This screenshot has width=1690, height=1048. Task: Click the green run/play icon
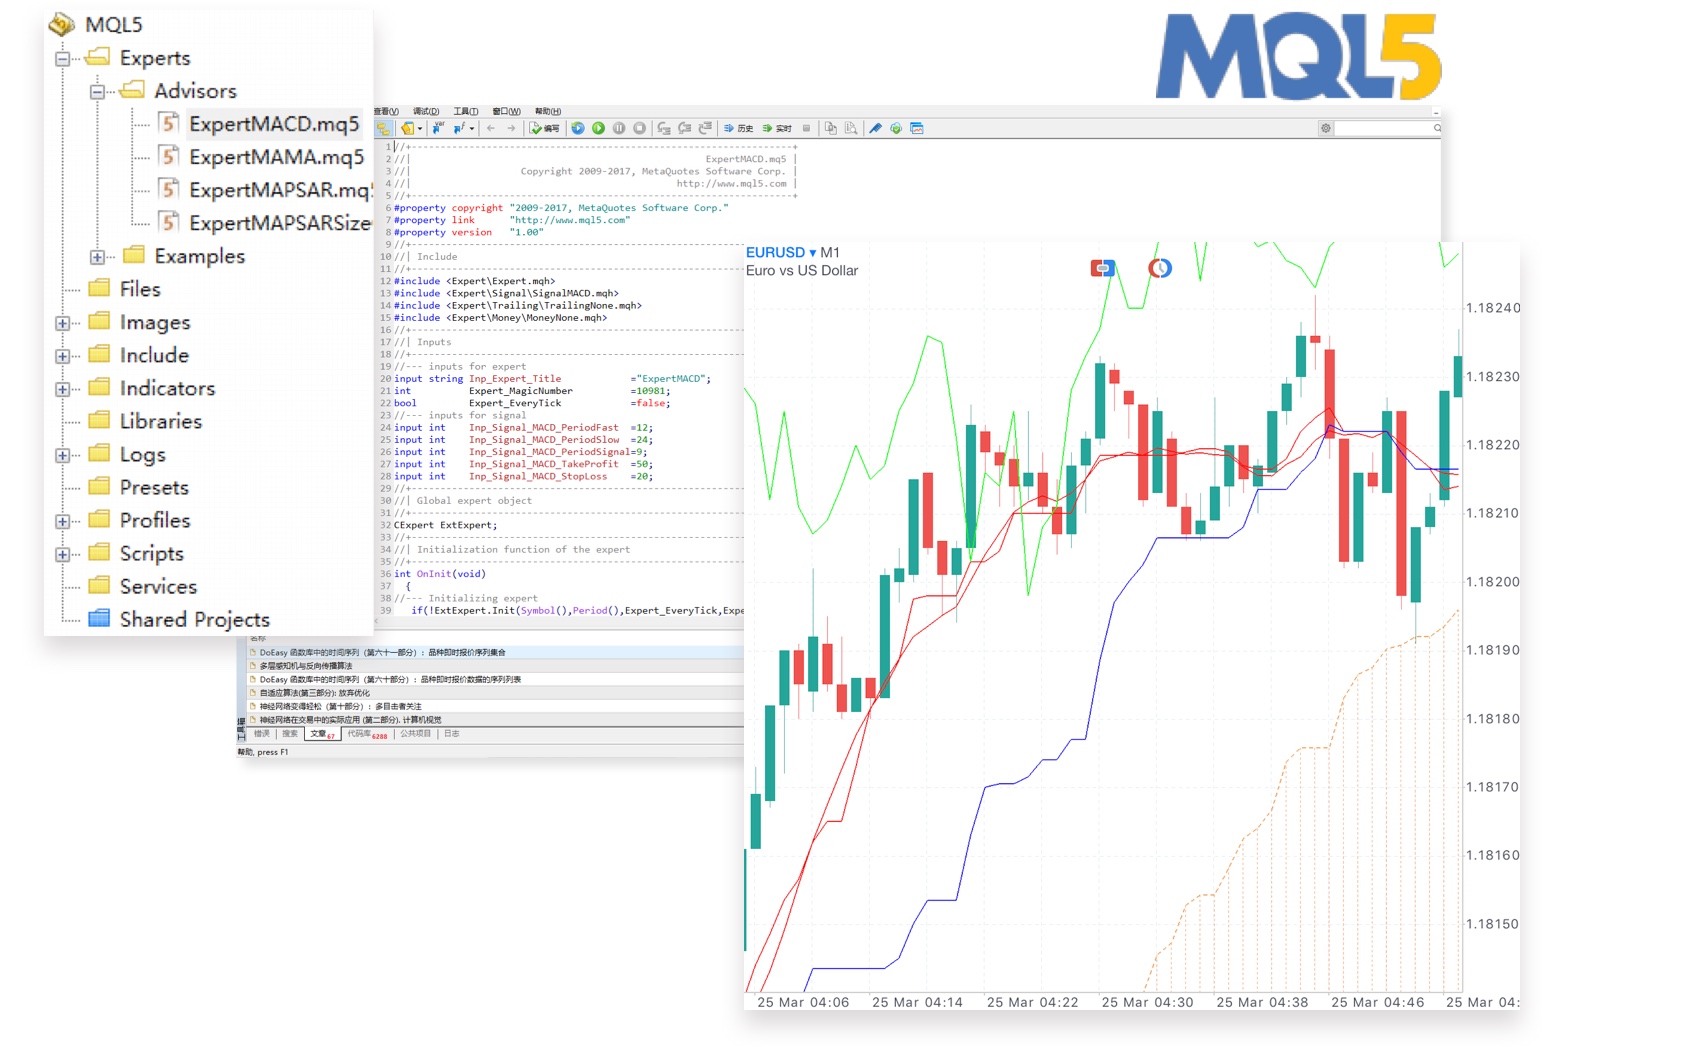coord(598,128)
